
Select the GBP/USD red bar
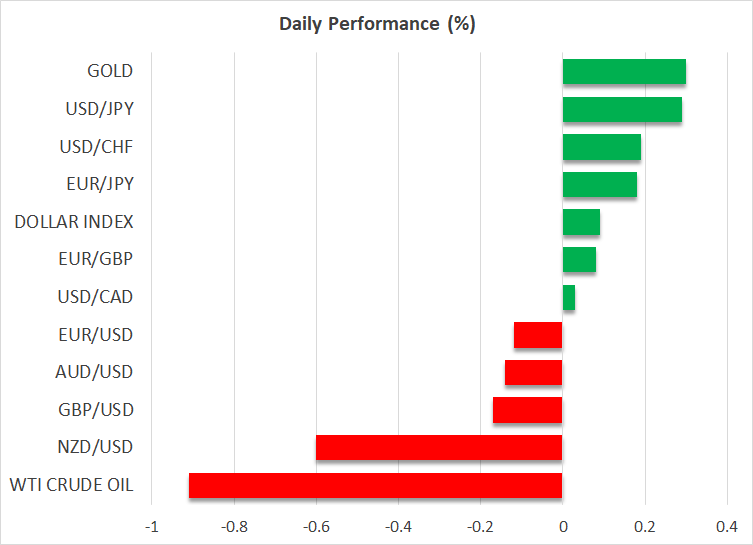(x=528, y=410)
